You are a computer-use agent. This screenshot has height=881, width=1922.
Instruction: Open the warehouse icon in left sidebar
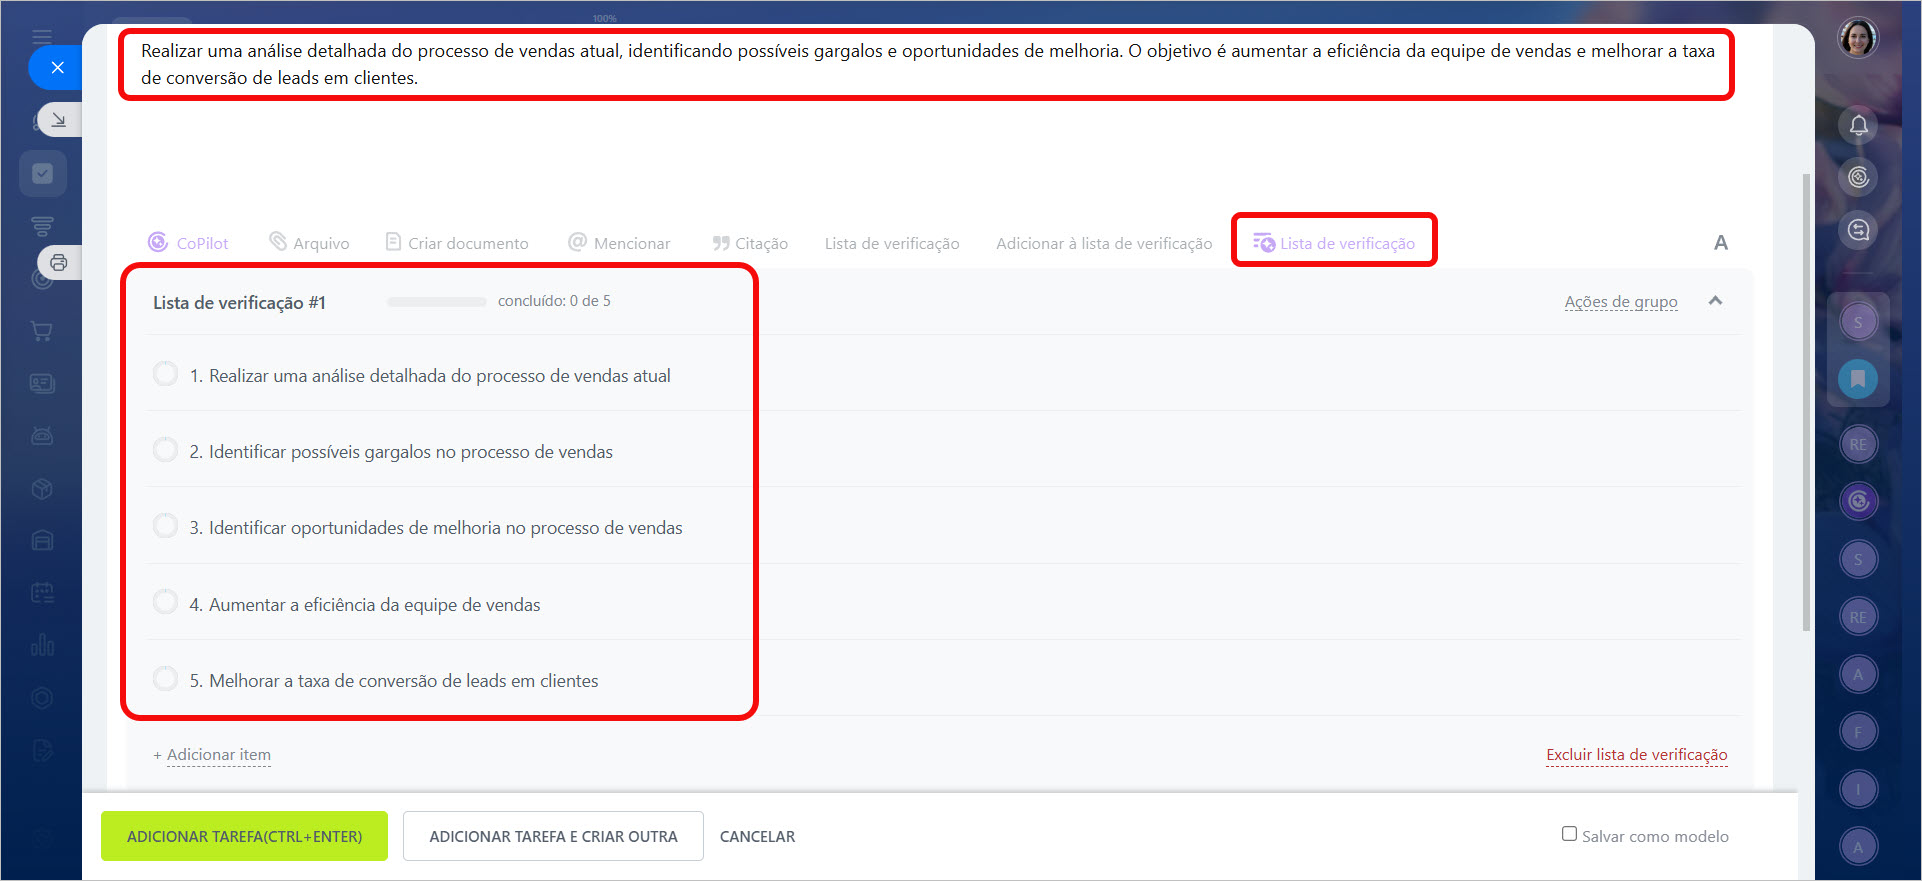click(x=42, y=540)
